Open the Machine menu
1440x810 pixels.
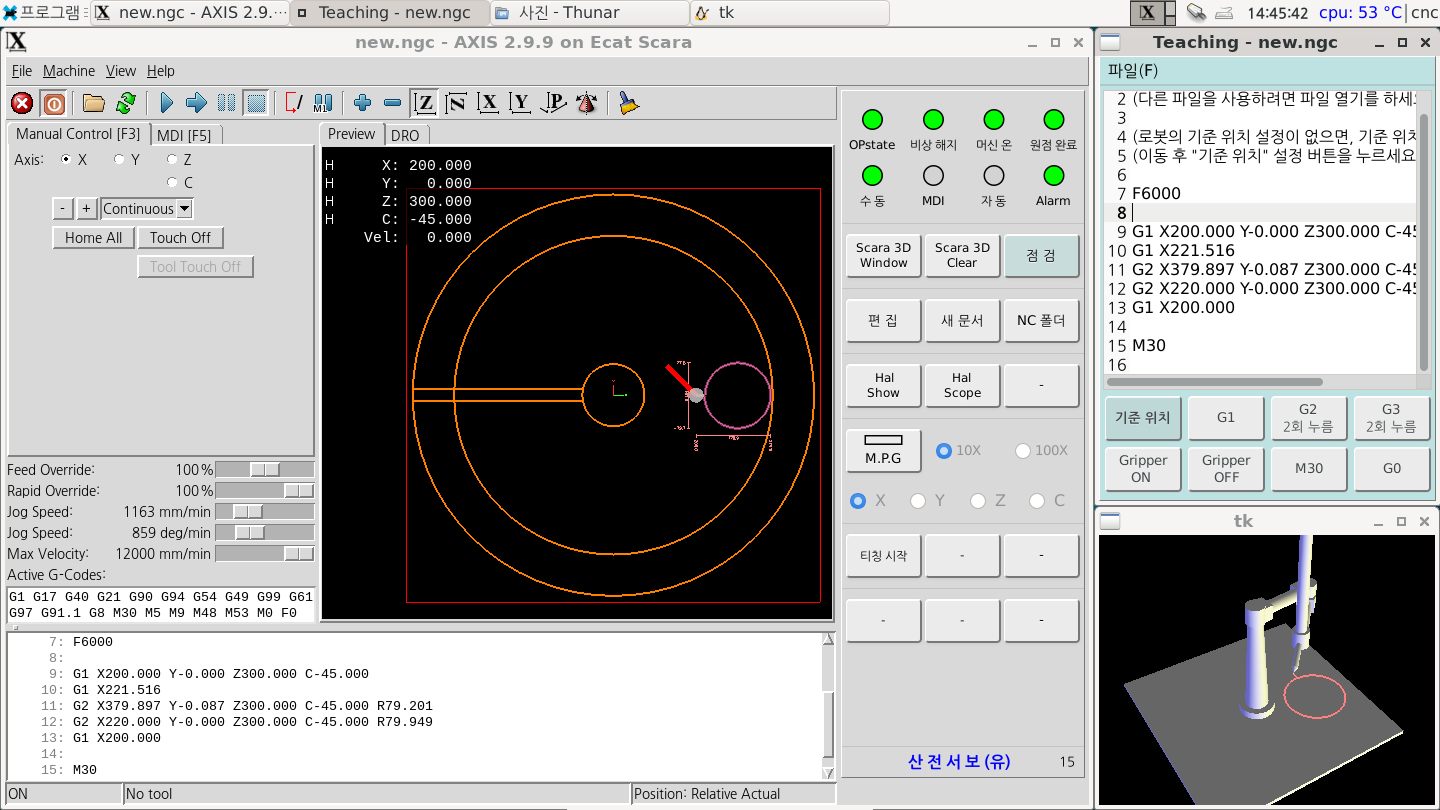[x=69, y=71]
